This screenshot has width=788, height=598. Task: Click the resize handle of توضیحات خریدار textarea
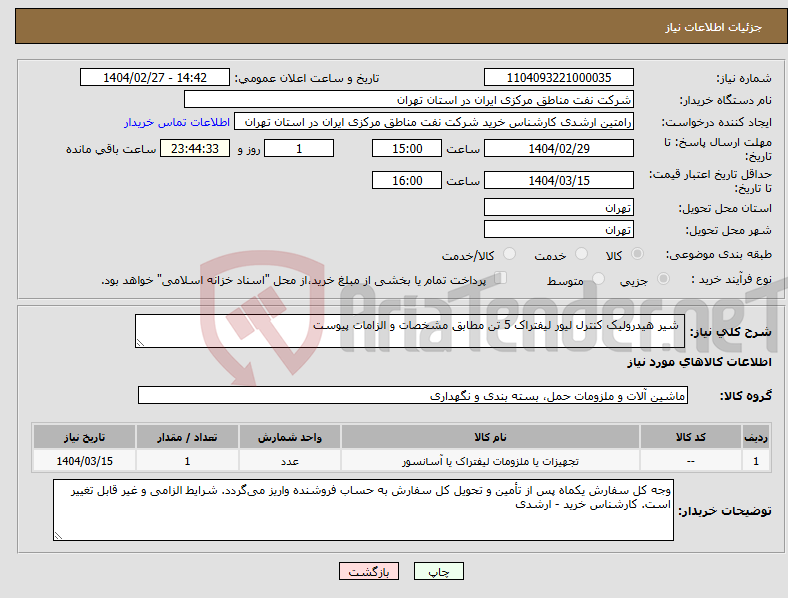point(58,536)
